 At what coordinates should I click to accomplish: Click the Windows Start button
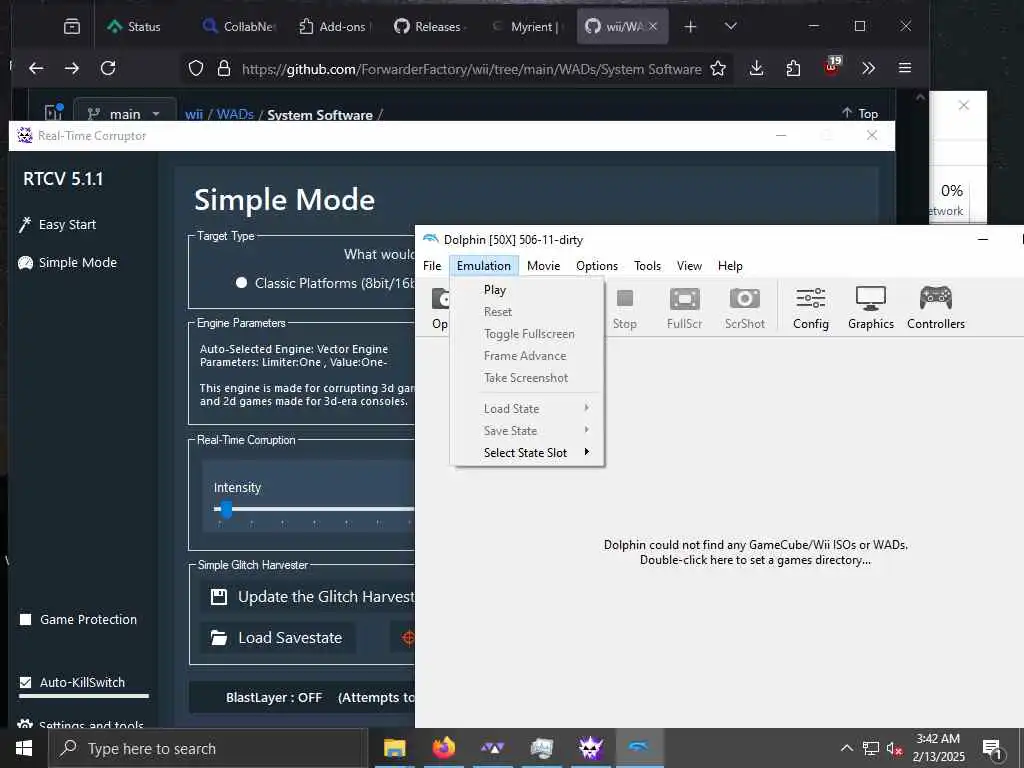[x=24, y=748]
